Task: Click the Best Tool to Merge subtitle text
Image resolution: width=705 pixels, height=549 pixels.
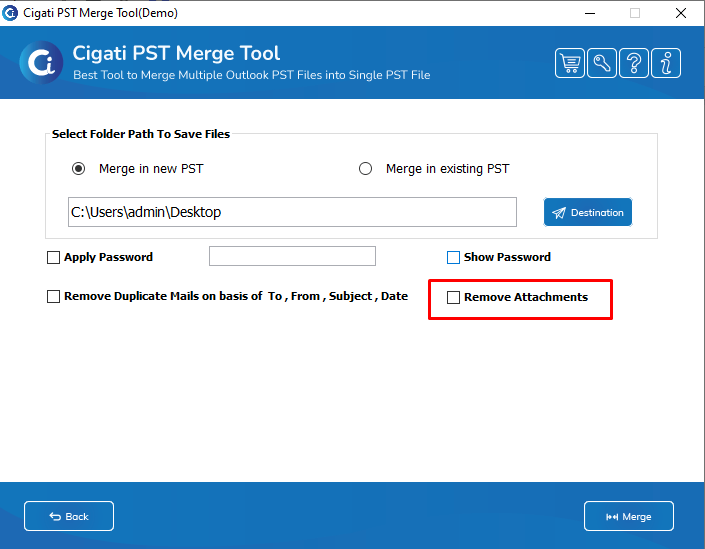Action: (252, 75)
